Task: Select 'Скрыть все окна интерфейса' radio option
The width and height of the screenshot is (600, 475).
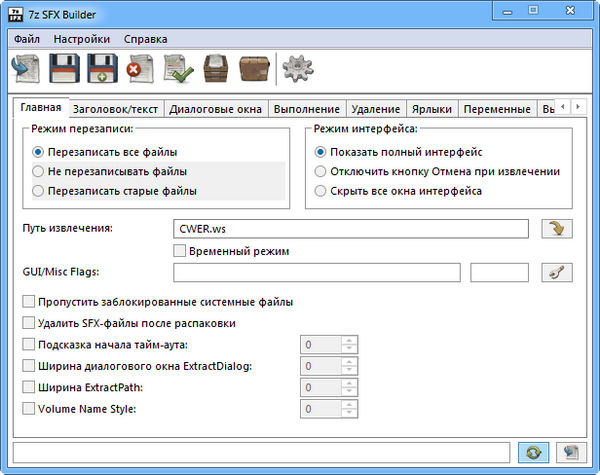Action: point(398,191)
